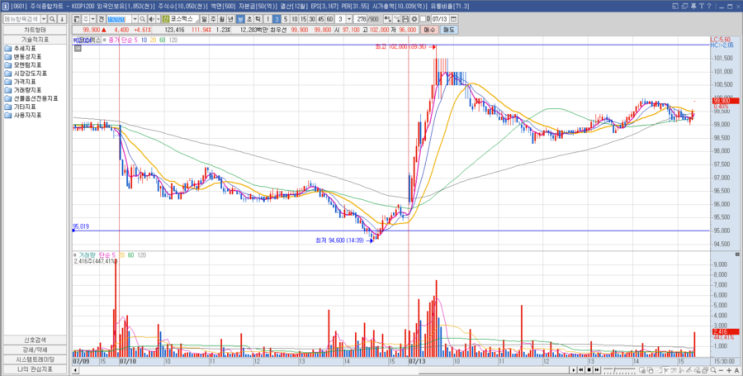Click the search magnifier in menu search box
743x376 pixels.
point(52,19)
